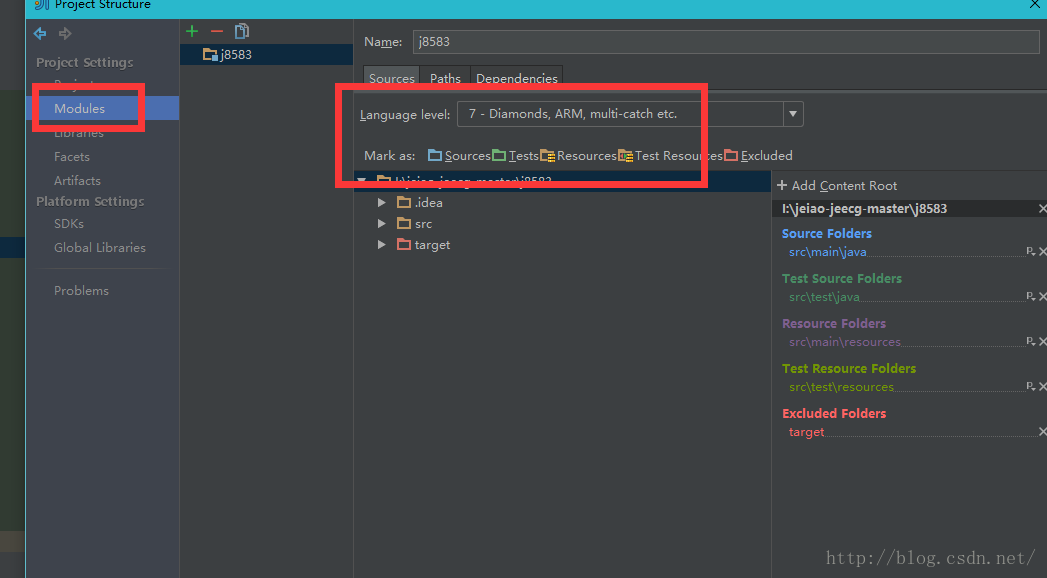Screen dimensions: 1047x578
Task: Expand the target folder
Action: click(x=381, y=245)
